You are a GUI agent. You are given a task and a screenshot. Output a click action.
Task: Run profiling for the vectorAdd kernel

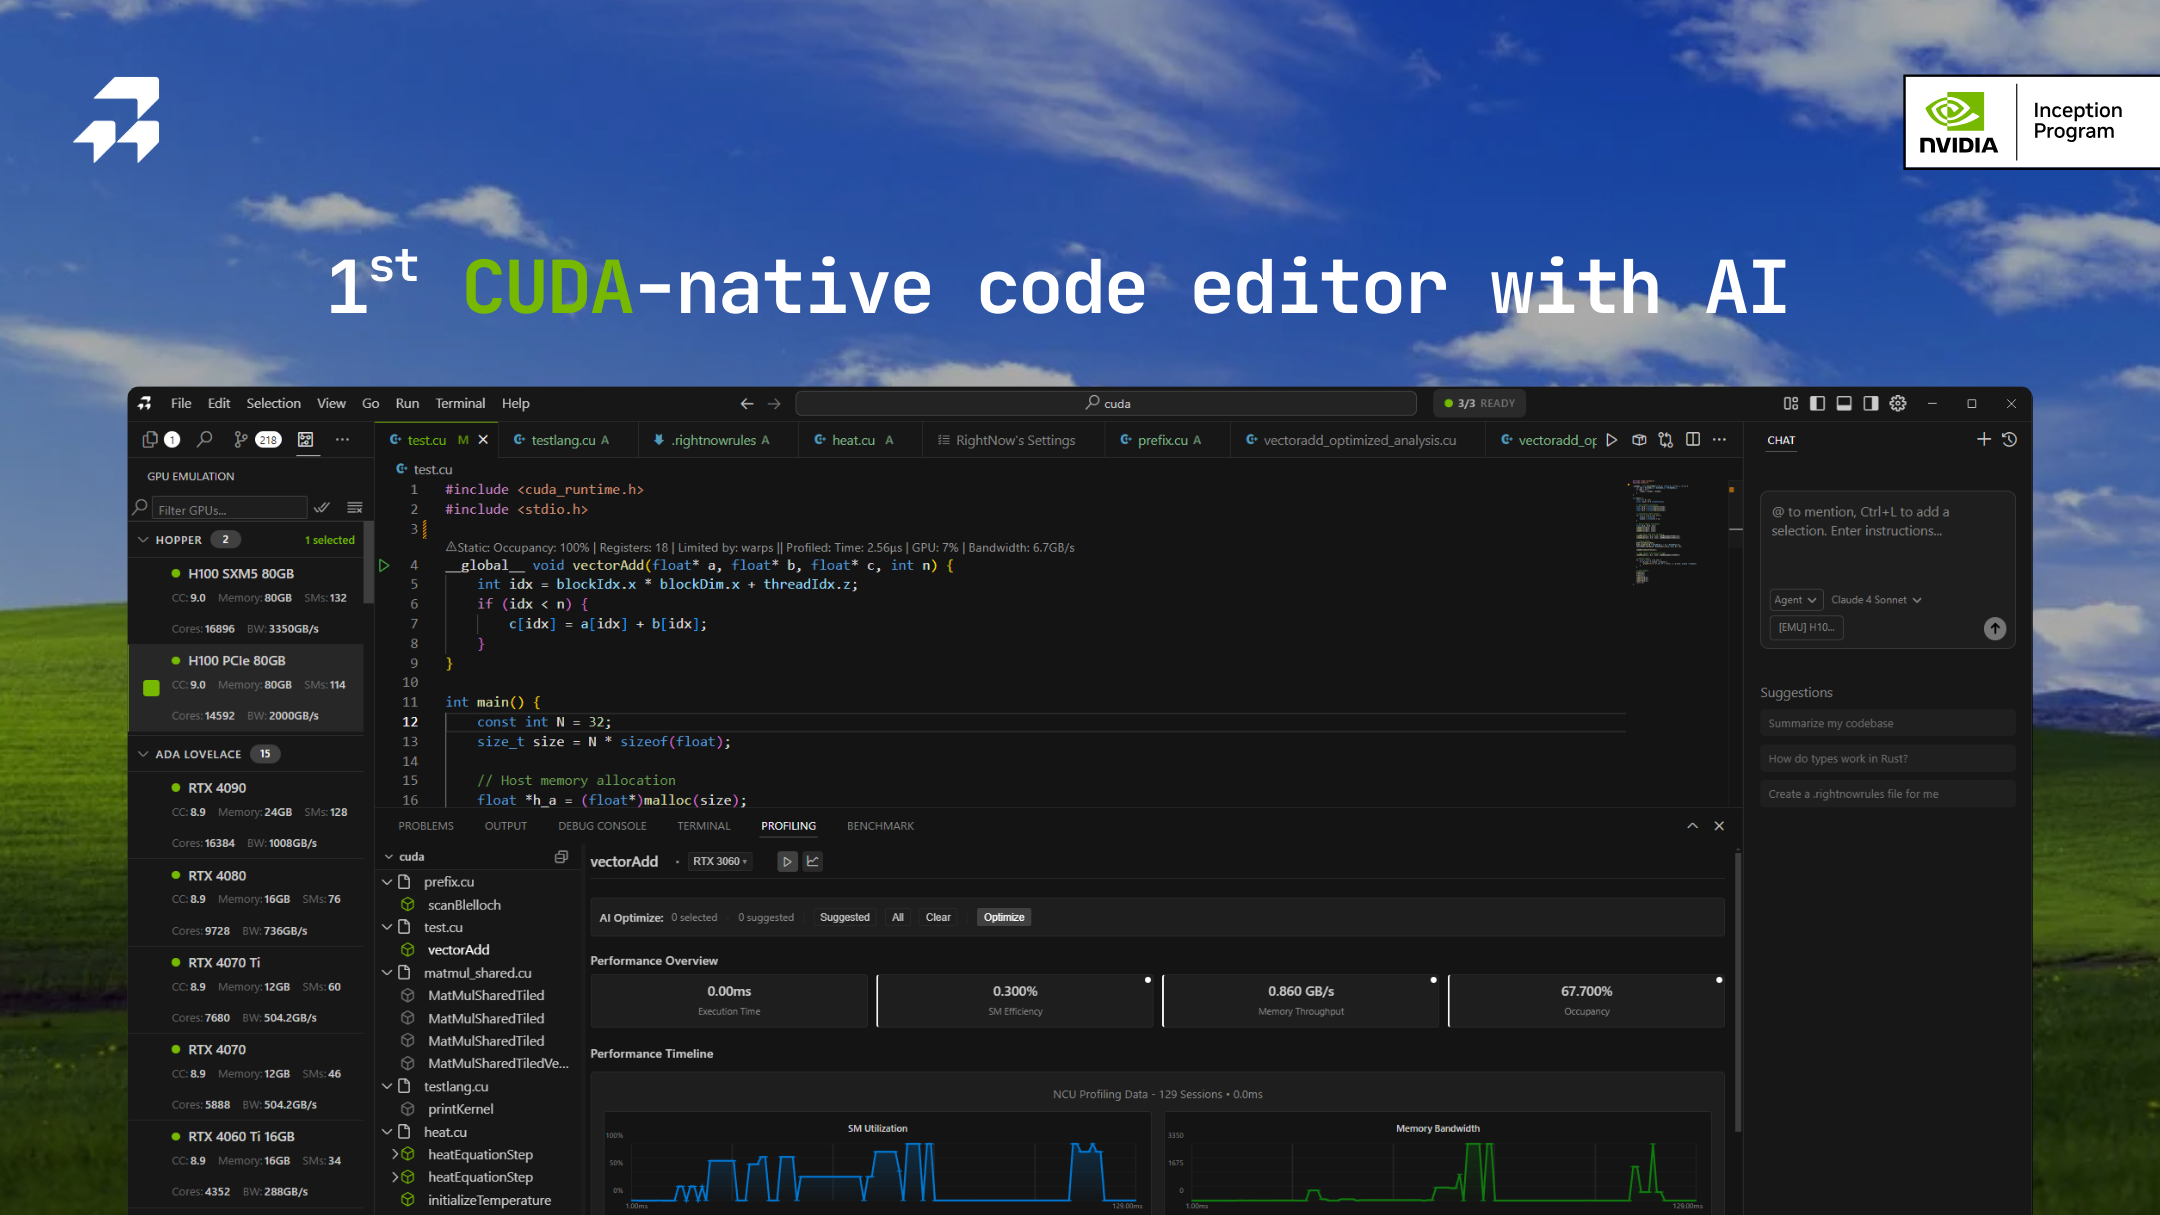pyautogui.click(x=788, y=861)
